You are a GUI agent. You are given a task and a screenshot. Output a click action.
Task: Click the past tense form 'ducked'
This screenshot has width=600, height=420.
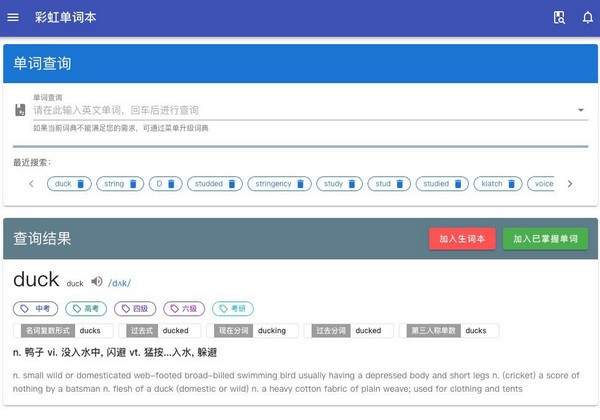(175, 330)
